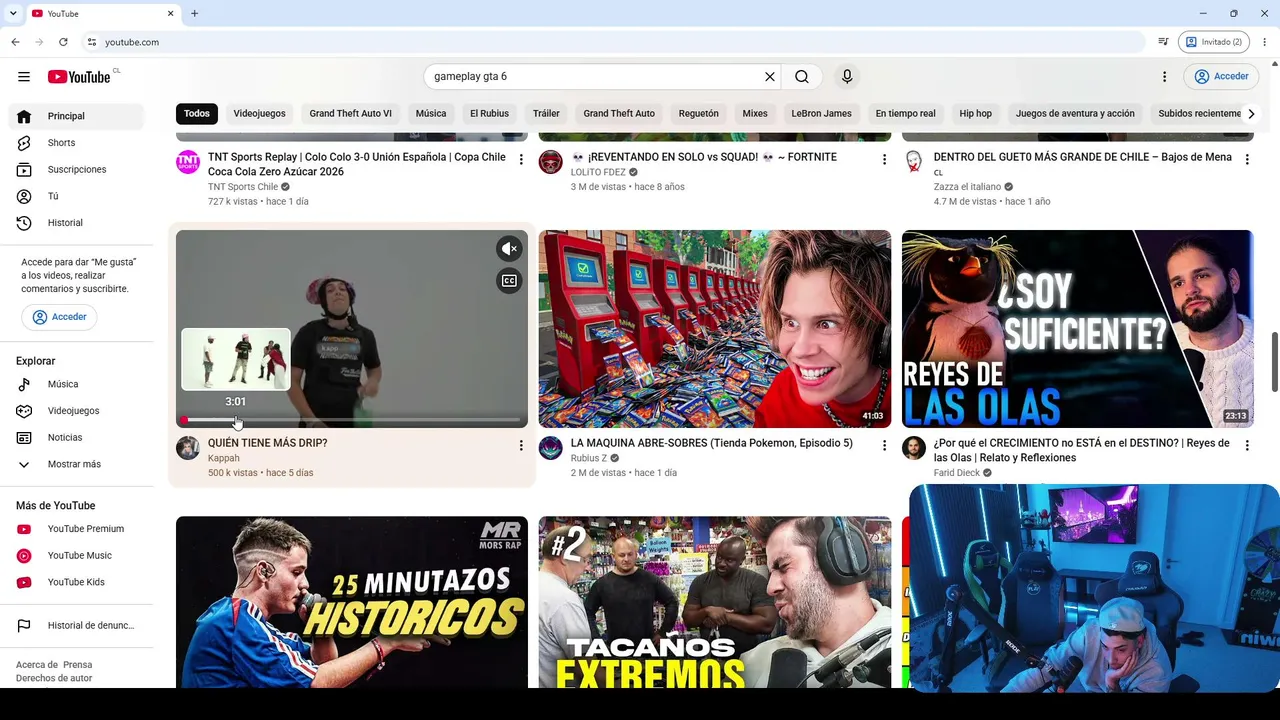Open the Prensa footer link
The height and width of the screenshot is (720, 1280).
pyautogui.click(x=77, y=665)
